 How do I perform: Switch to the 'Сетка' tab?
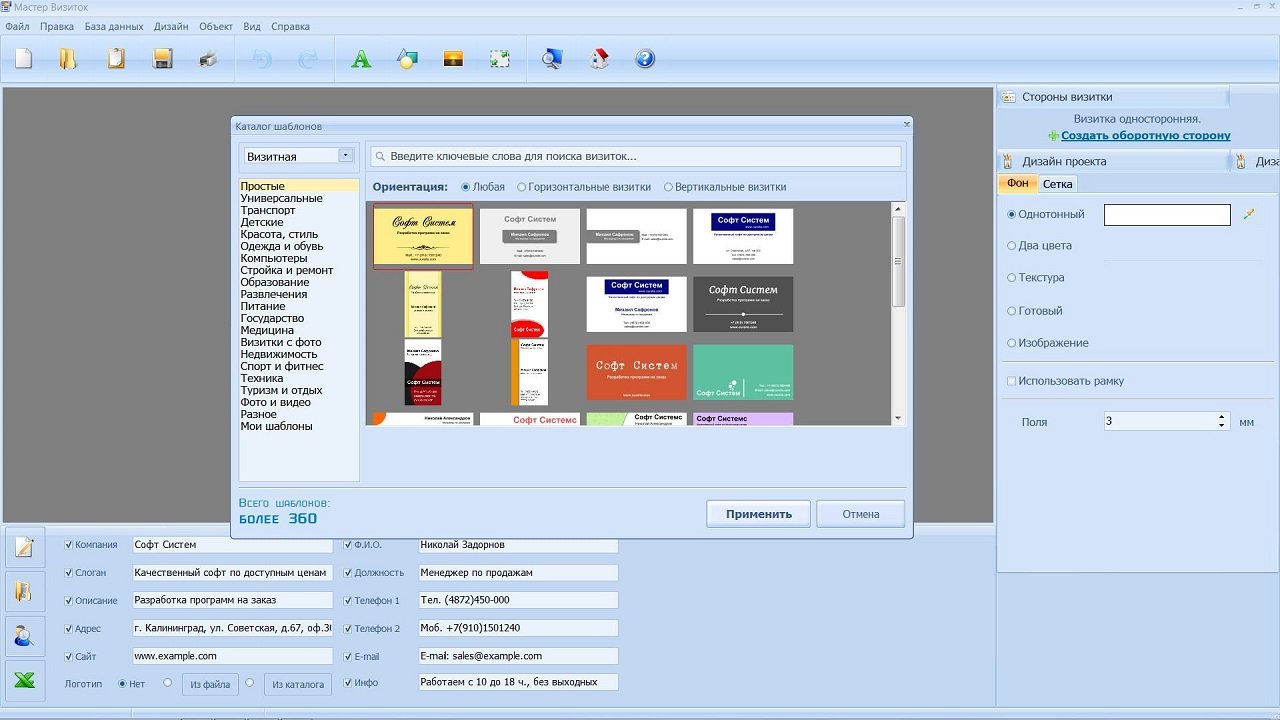point(1057,184)
